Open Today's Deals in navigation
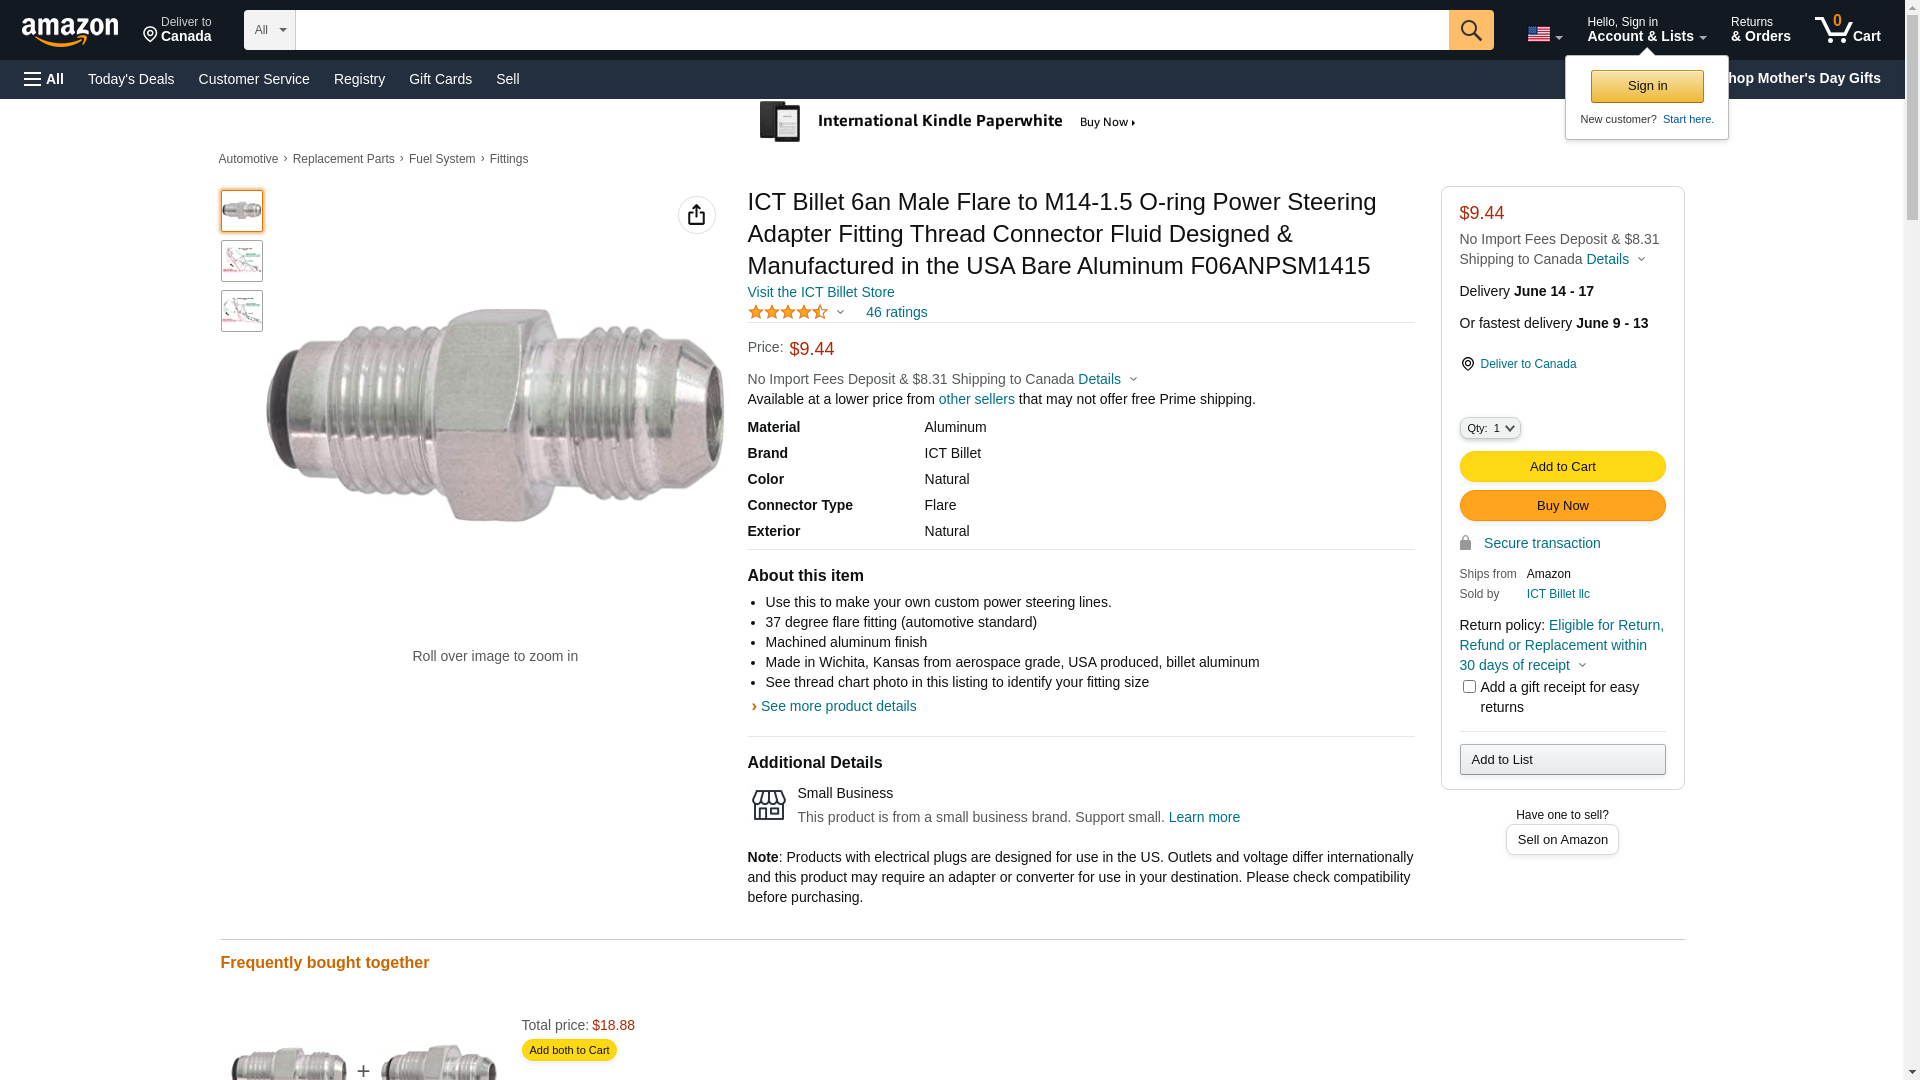Image resolution: width=1920 pixels, height=1080 pixels. pos(131,79)
